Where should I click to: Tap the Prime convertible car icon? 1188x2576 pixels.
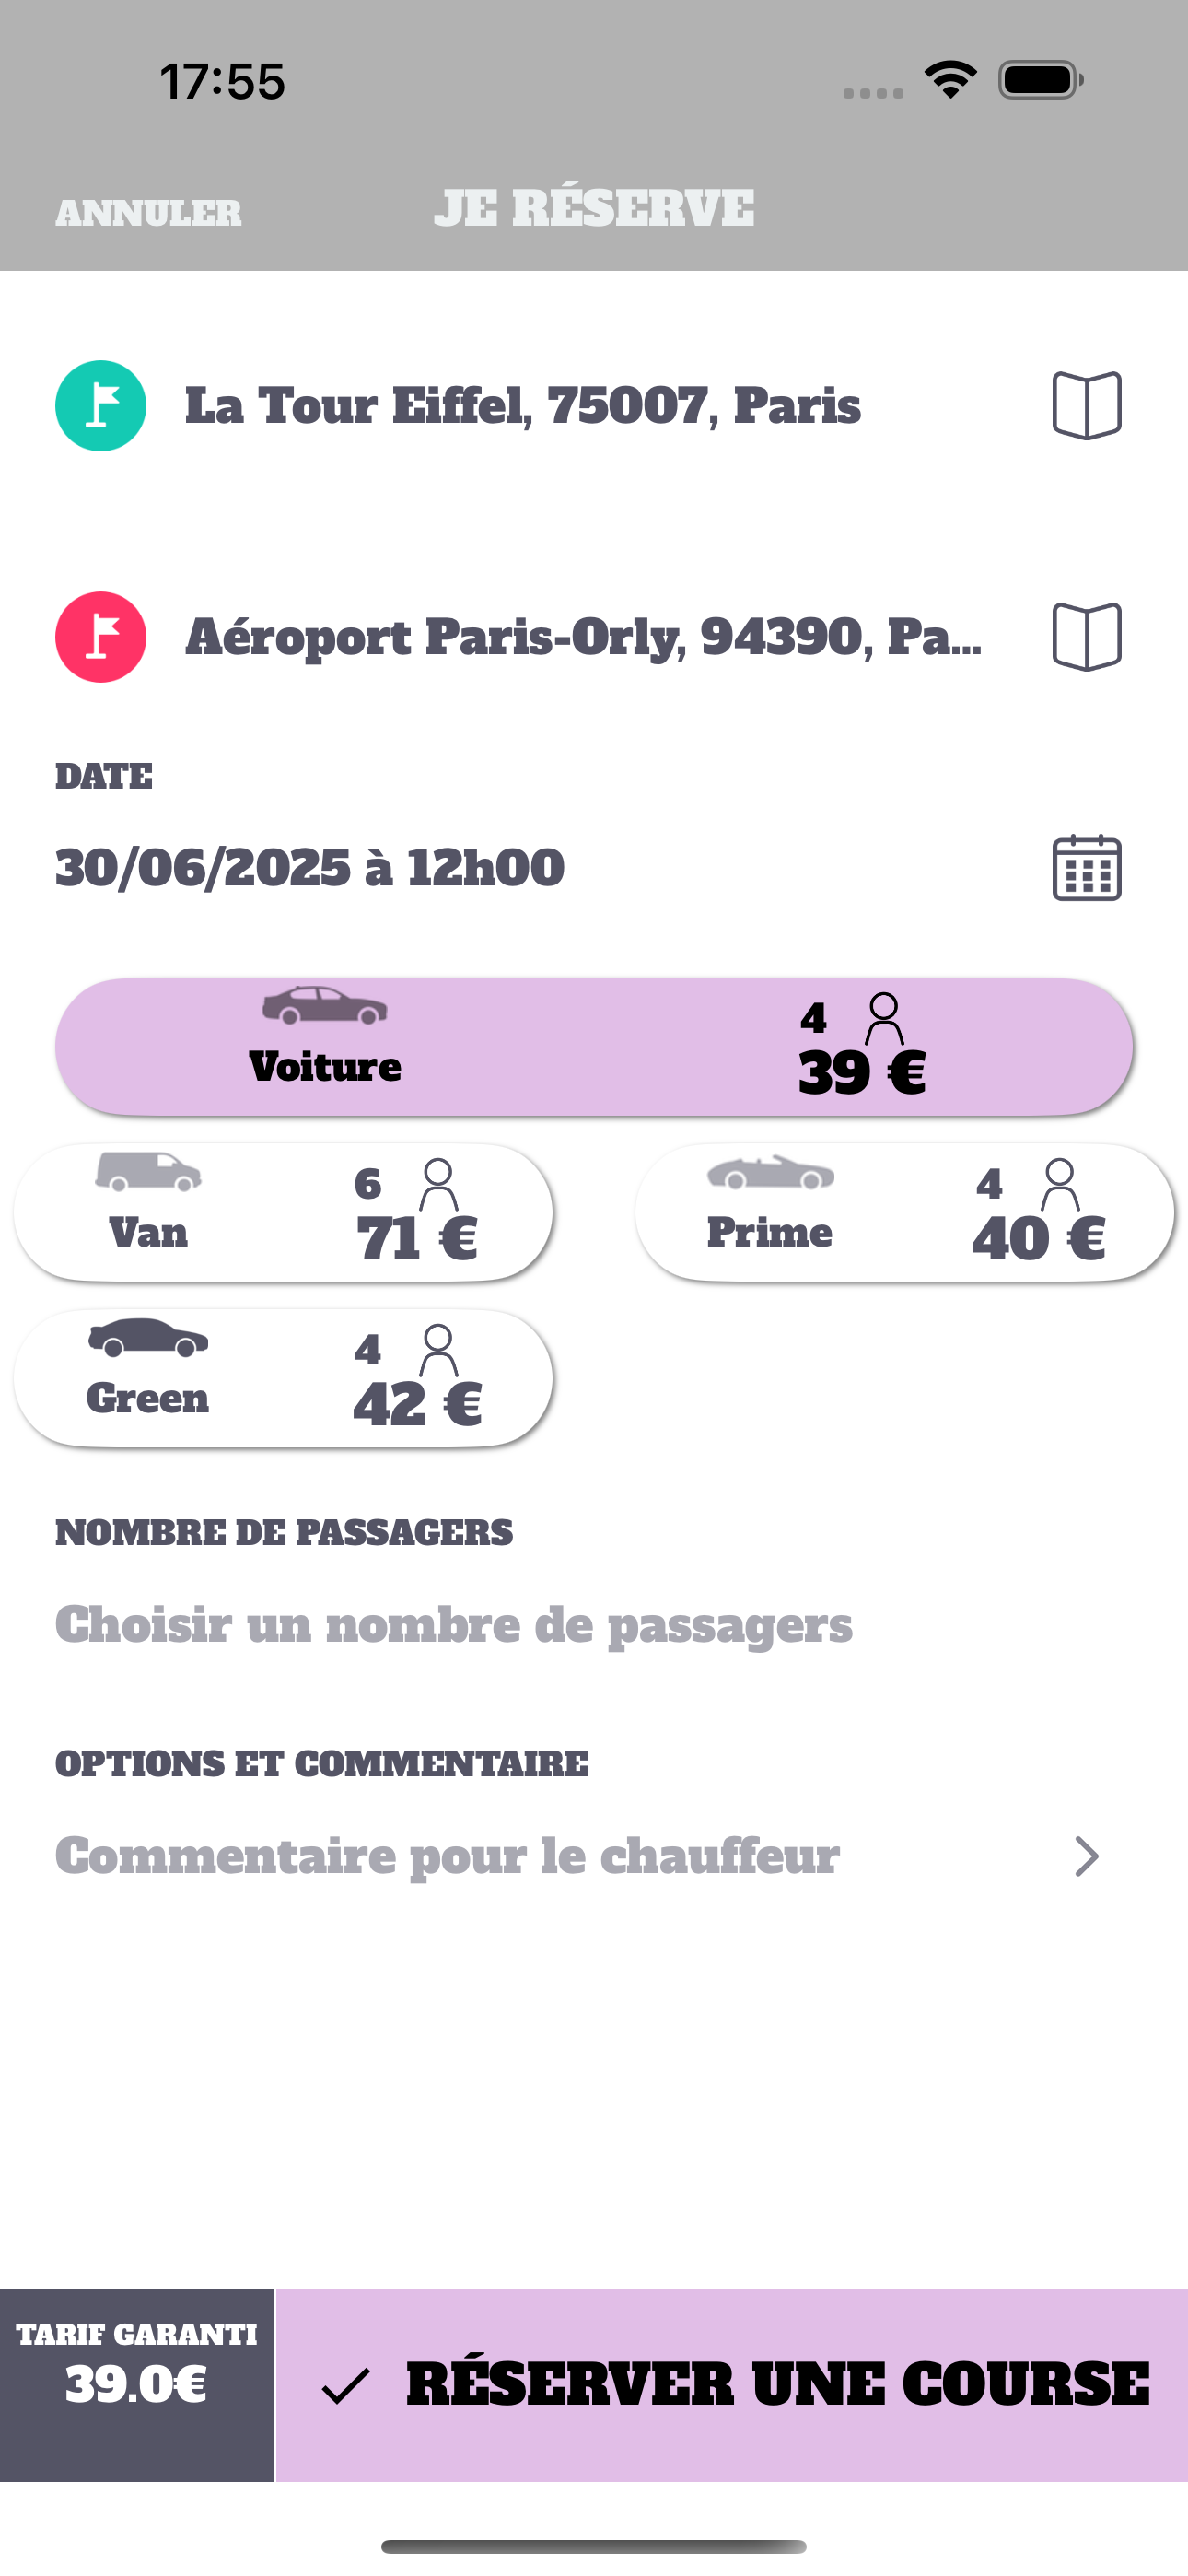(x=770, y=1172)
